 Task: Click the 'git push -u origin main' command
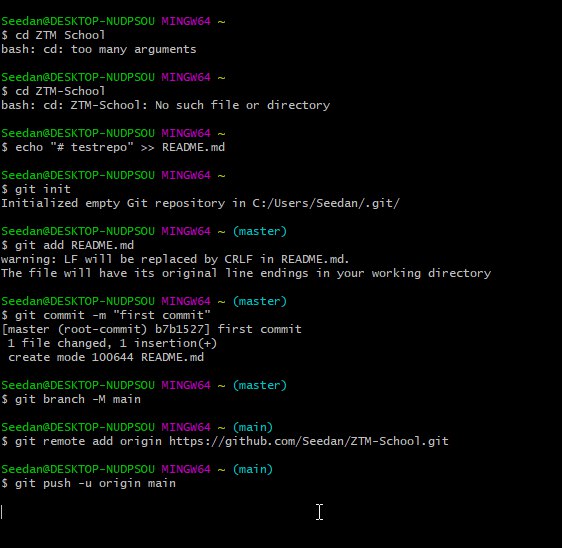pos(89,483)
